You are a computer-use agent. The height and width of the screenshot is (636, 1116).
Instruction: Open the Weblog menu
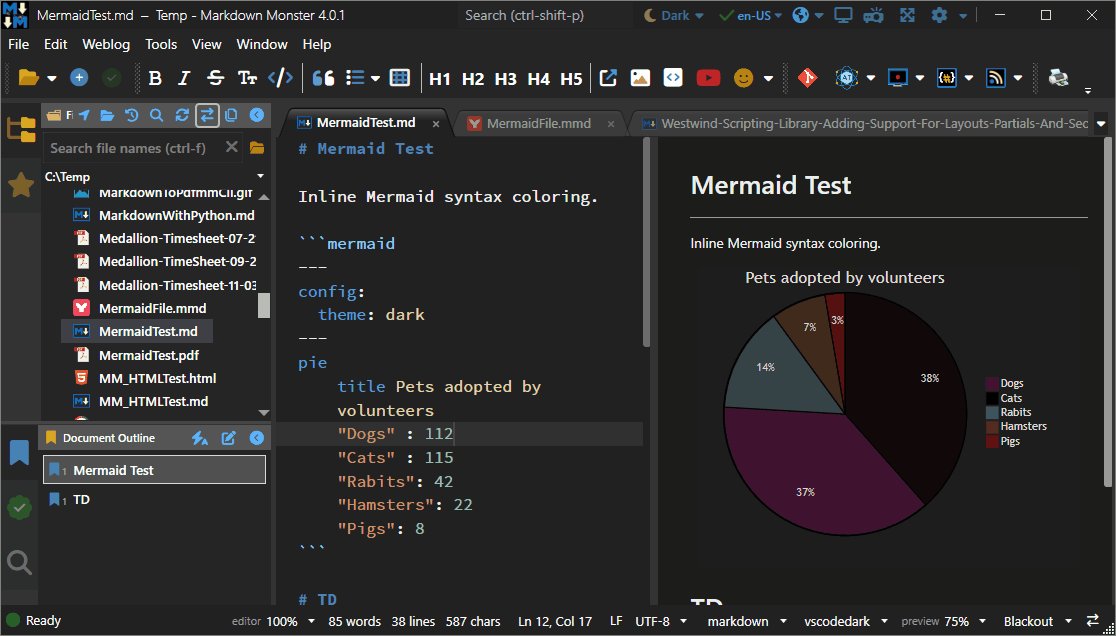(106, 44)
